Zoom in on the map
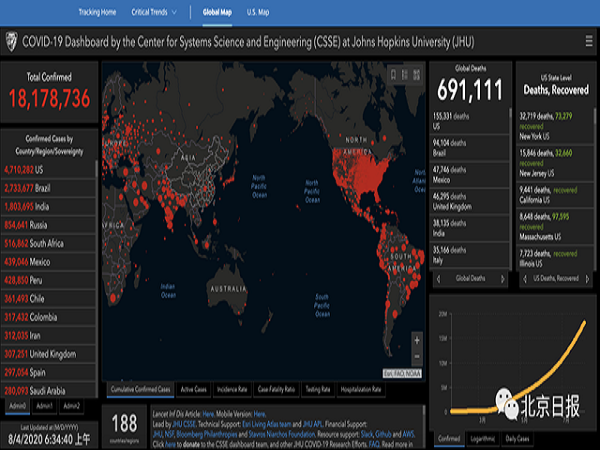 pyautogui.click(x=415, y=338)
